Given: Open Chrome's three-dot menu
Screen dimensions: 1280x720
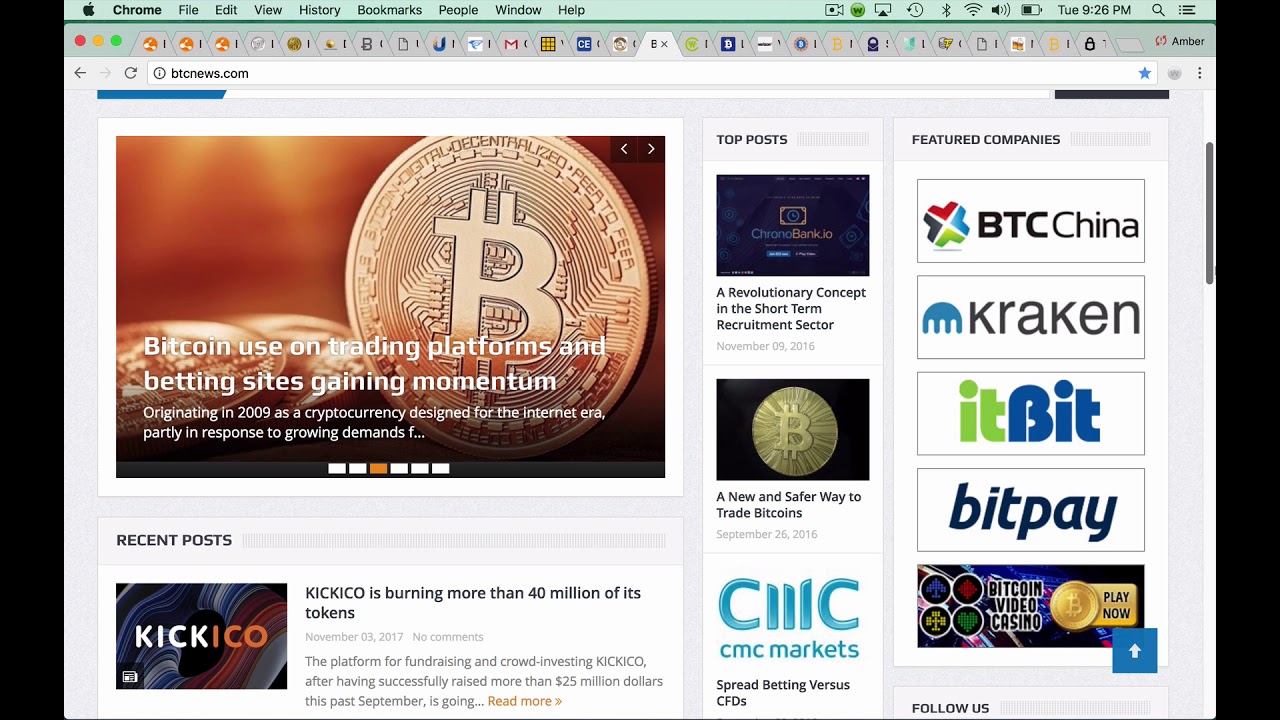Looking at the screenshot, I should pos(1199,73).
